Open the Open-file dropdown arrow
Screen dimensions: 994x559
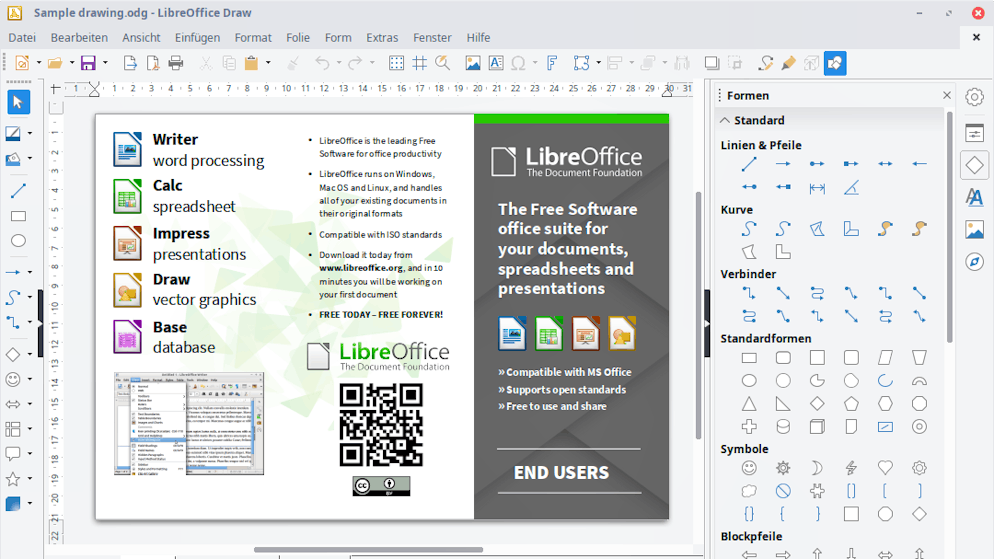point(72,63)
